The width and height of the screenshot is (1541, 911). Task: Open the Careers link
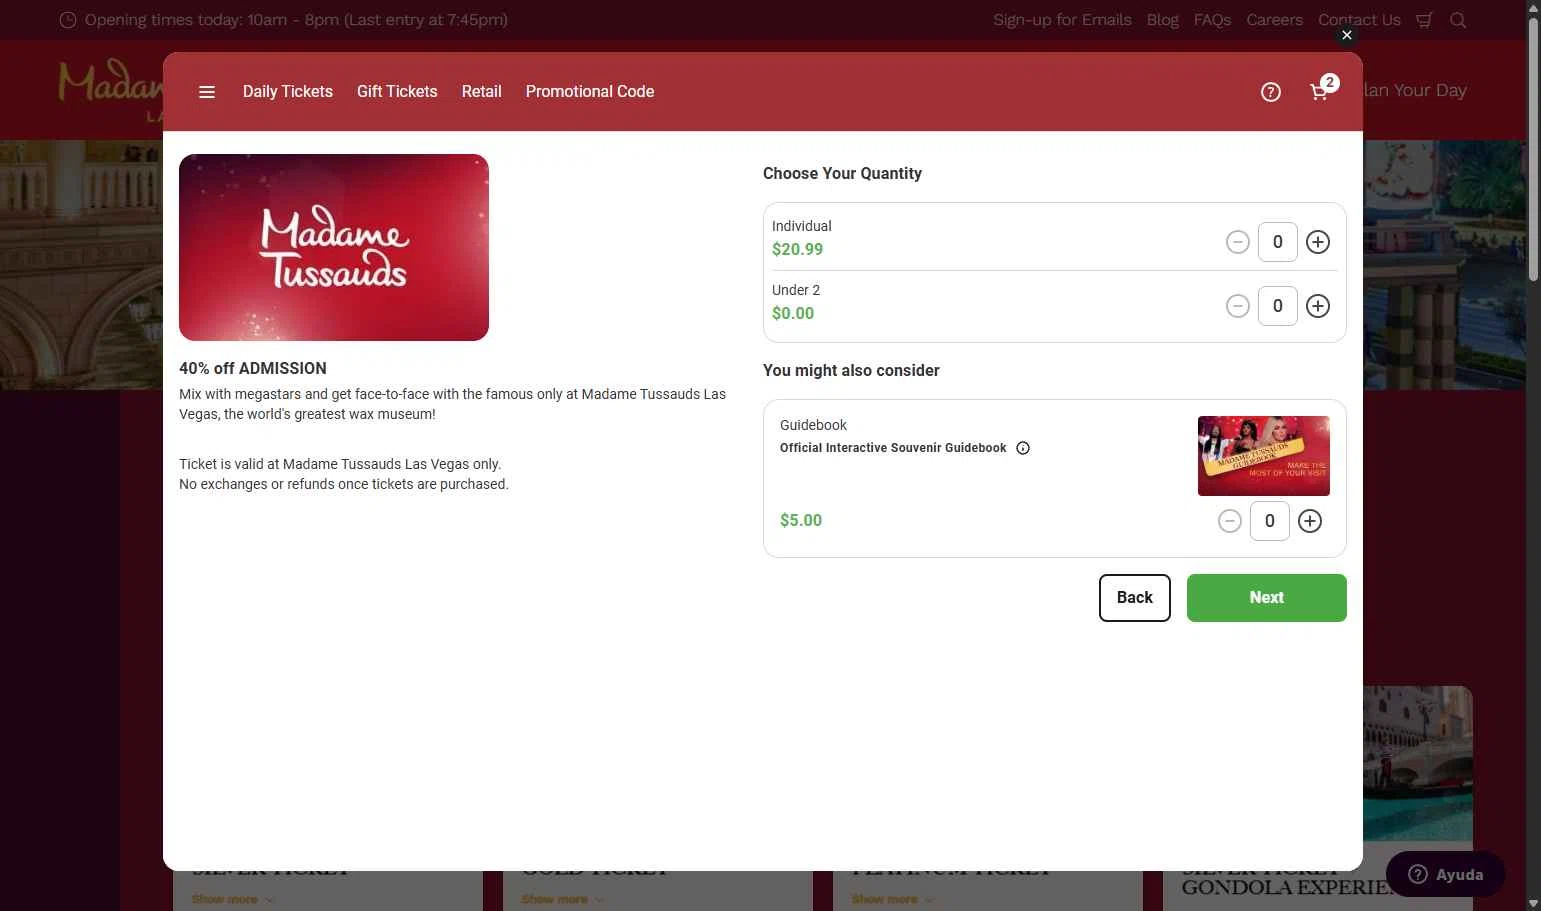(x=1274, y=20)
